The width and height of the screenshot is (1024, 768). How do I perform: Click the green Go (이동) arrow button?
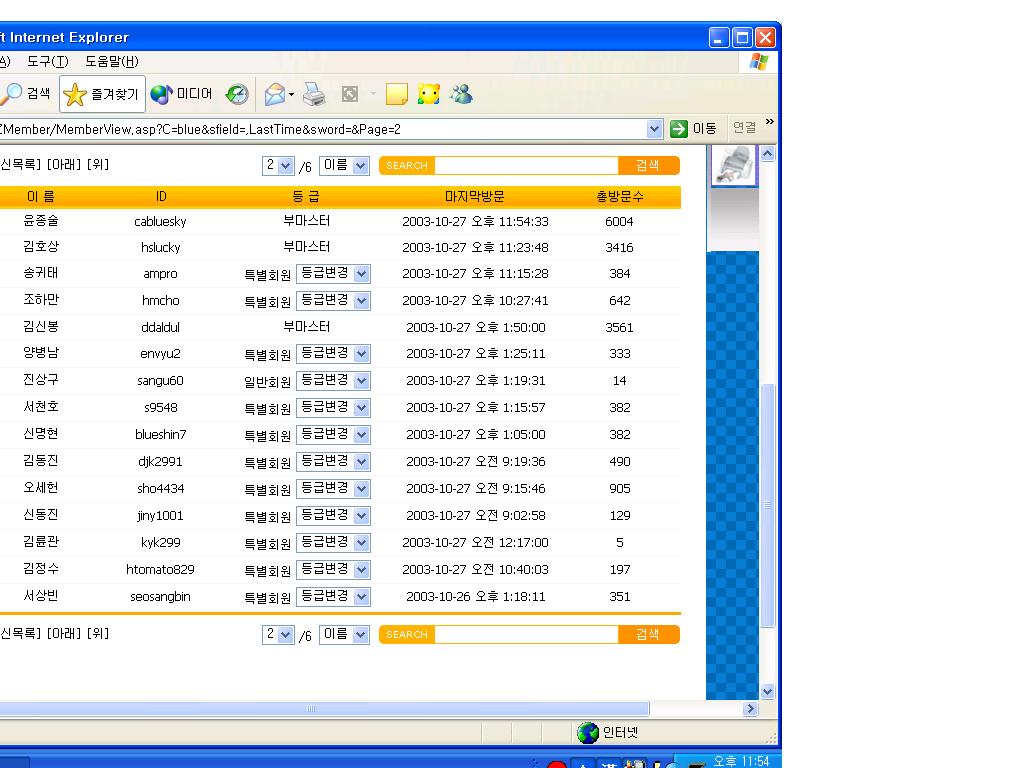(694, 129)
